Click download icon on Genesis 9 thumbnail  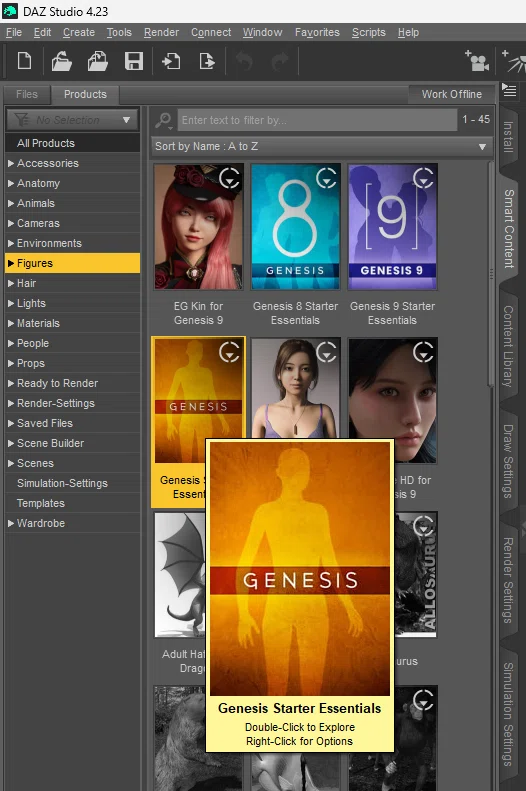(423, 178)
